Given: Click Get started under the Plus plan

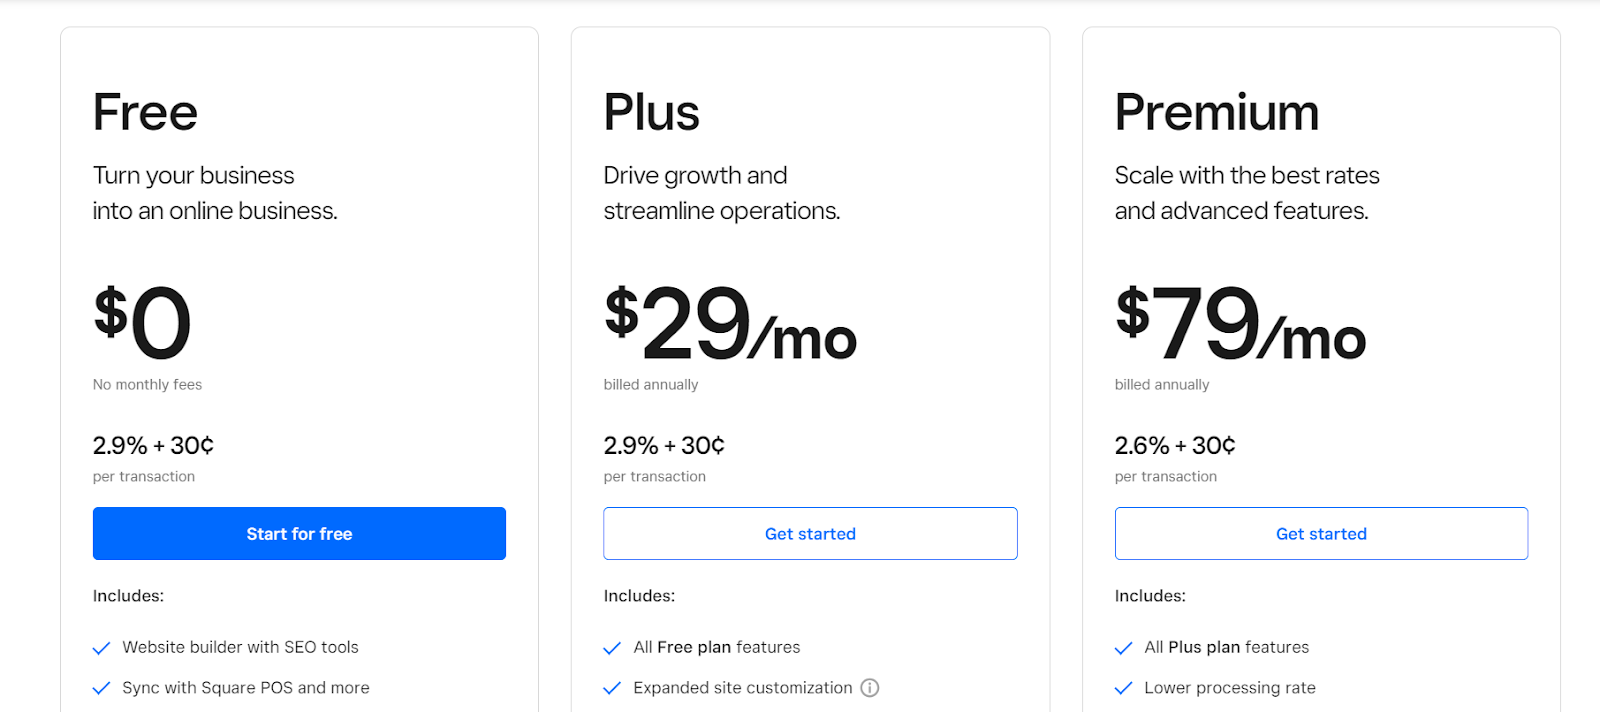Looking at the screenshot, I should pyautogui.click(x=810, y=534).
